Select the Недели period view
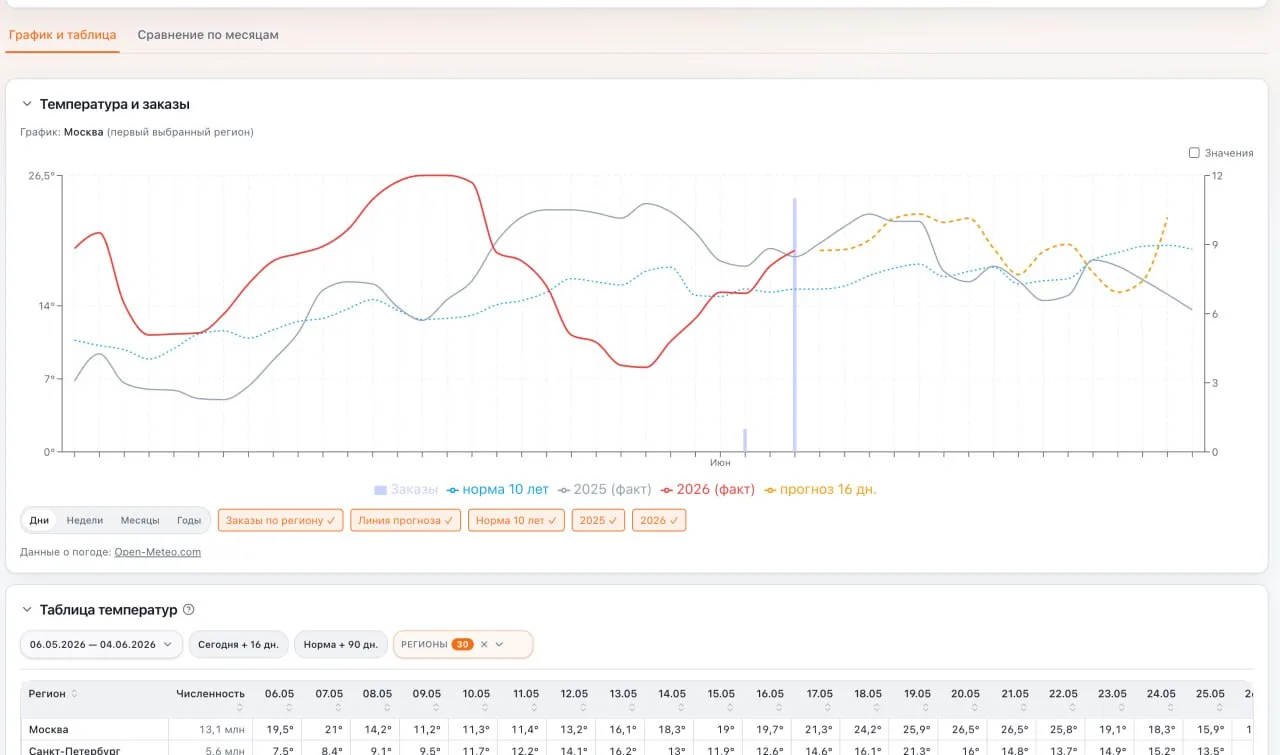This screenshot has width=1280, height=755. pyautogui.click(x=85, y=520)
